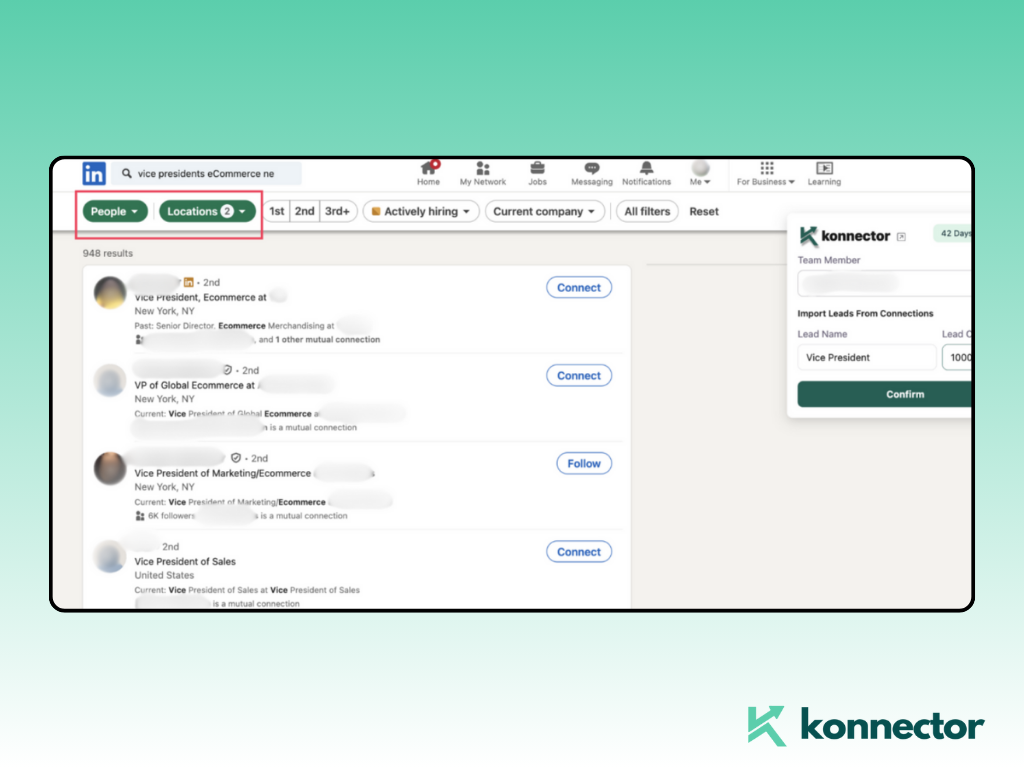The width and height of the screenshot is (1024, 768).
Task: Open avatar of Vice President of Sales result
Action: point(110,557)
